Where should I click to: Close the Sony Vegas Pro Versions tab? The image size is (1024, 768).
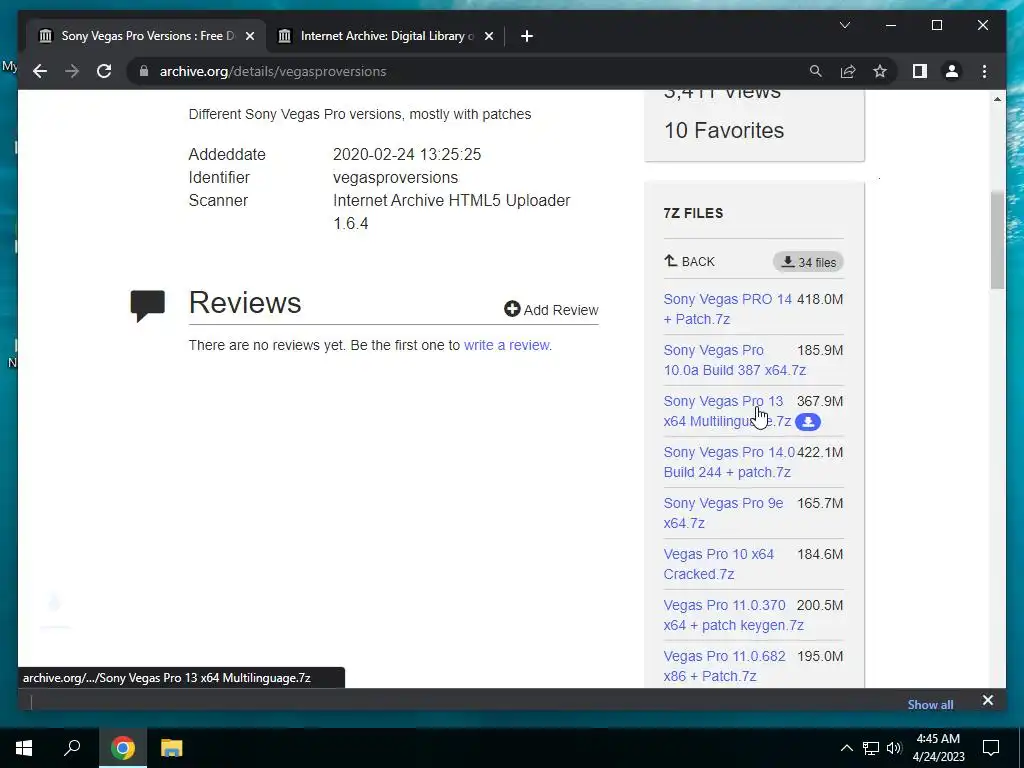[x=249, y=36]
